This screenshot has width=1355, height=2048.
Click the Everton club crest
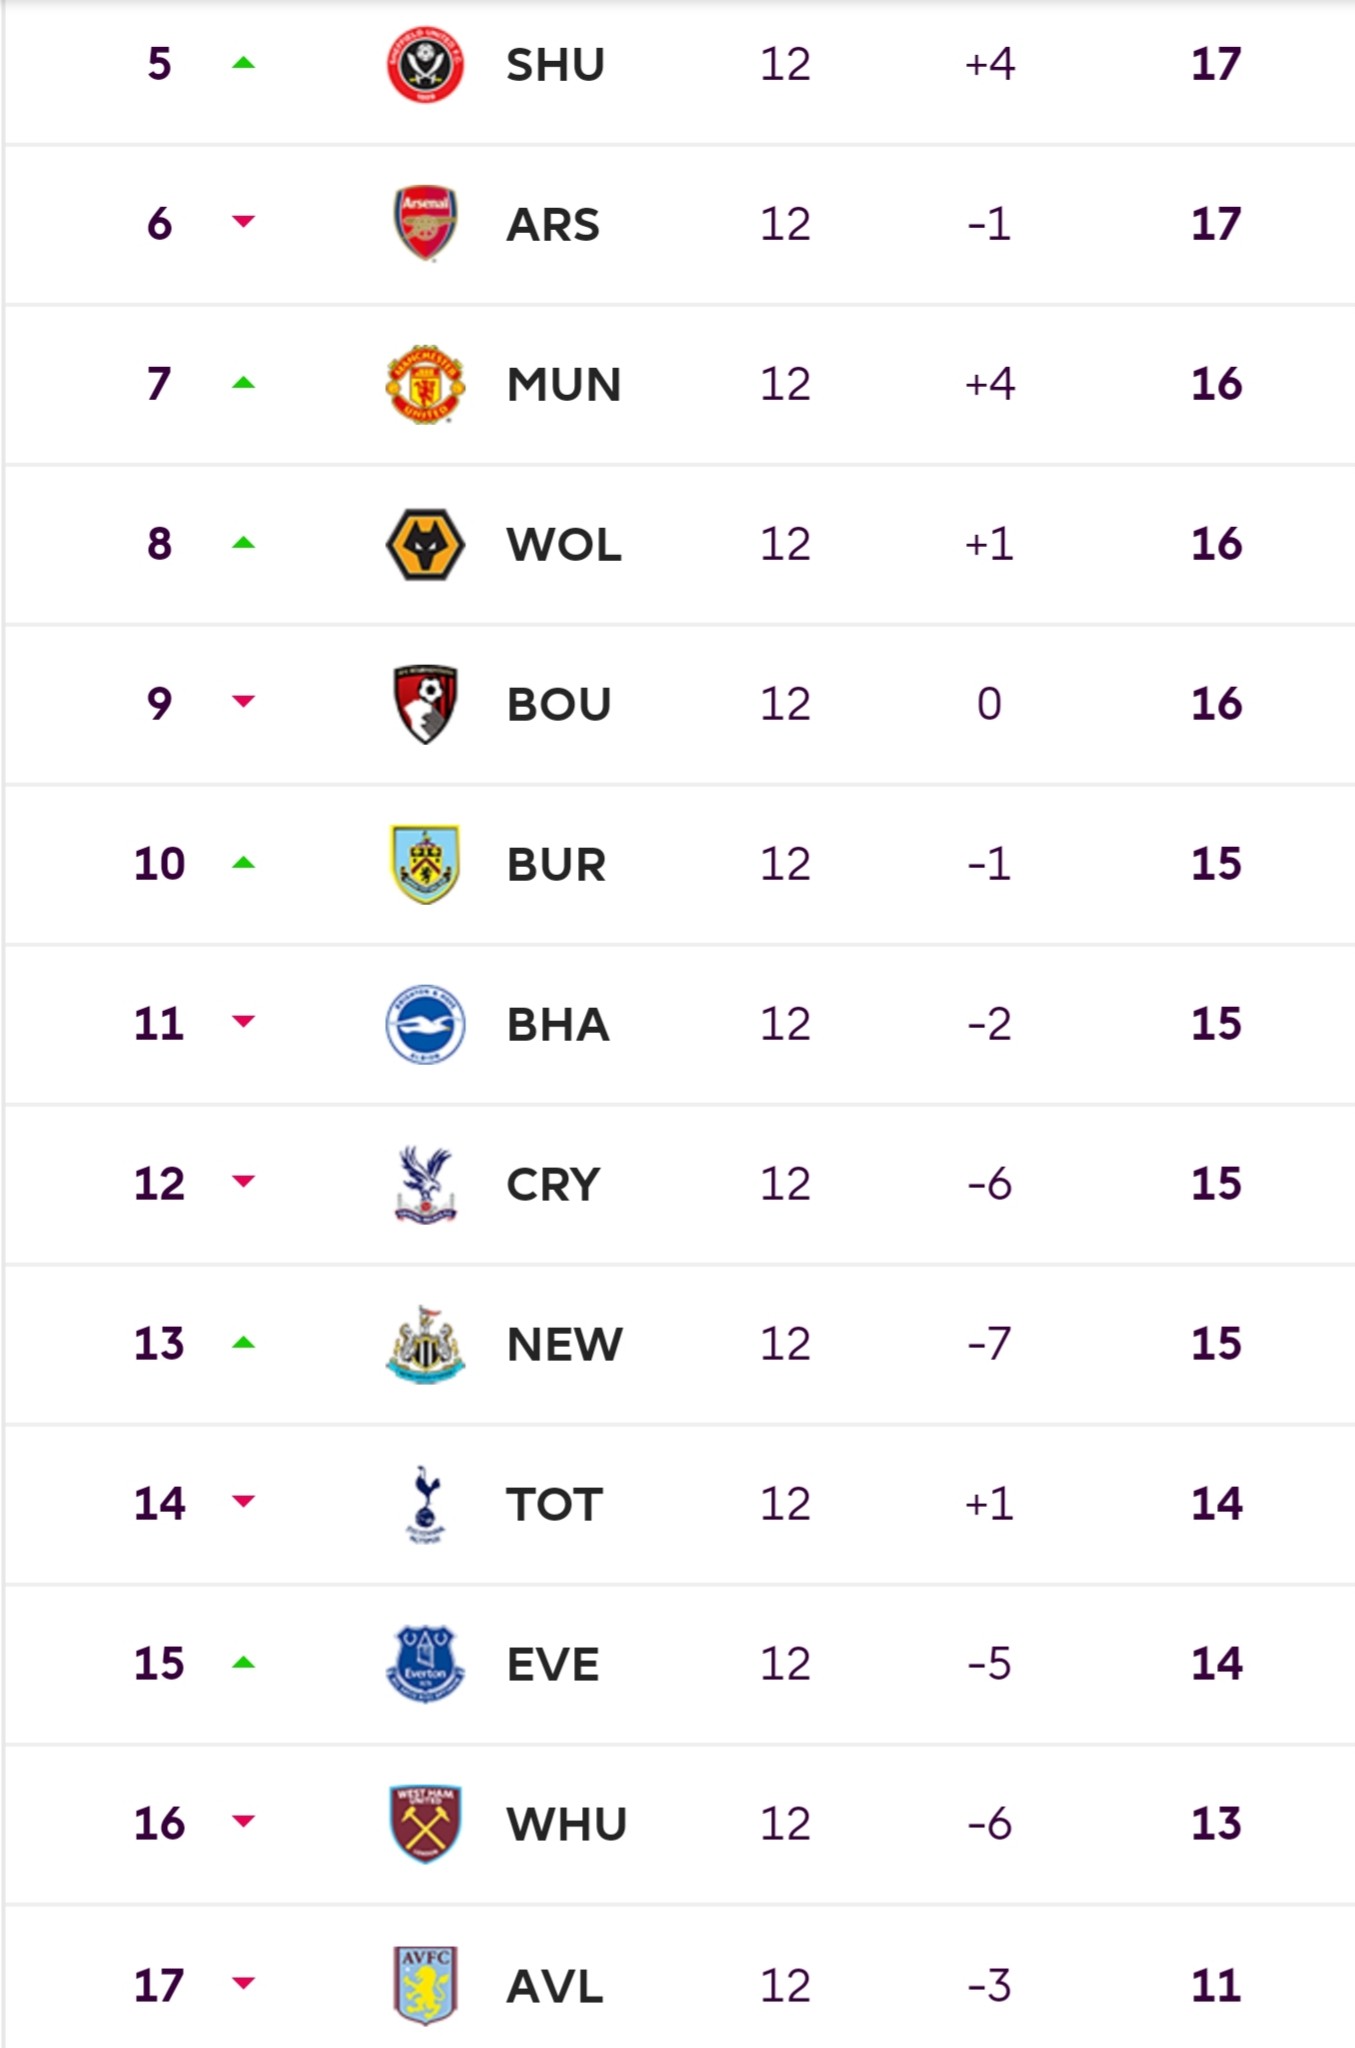pos(425,1664)
